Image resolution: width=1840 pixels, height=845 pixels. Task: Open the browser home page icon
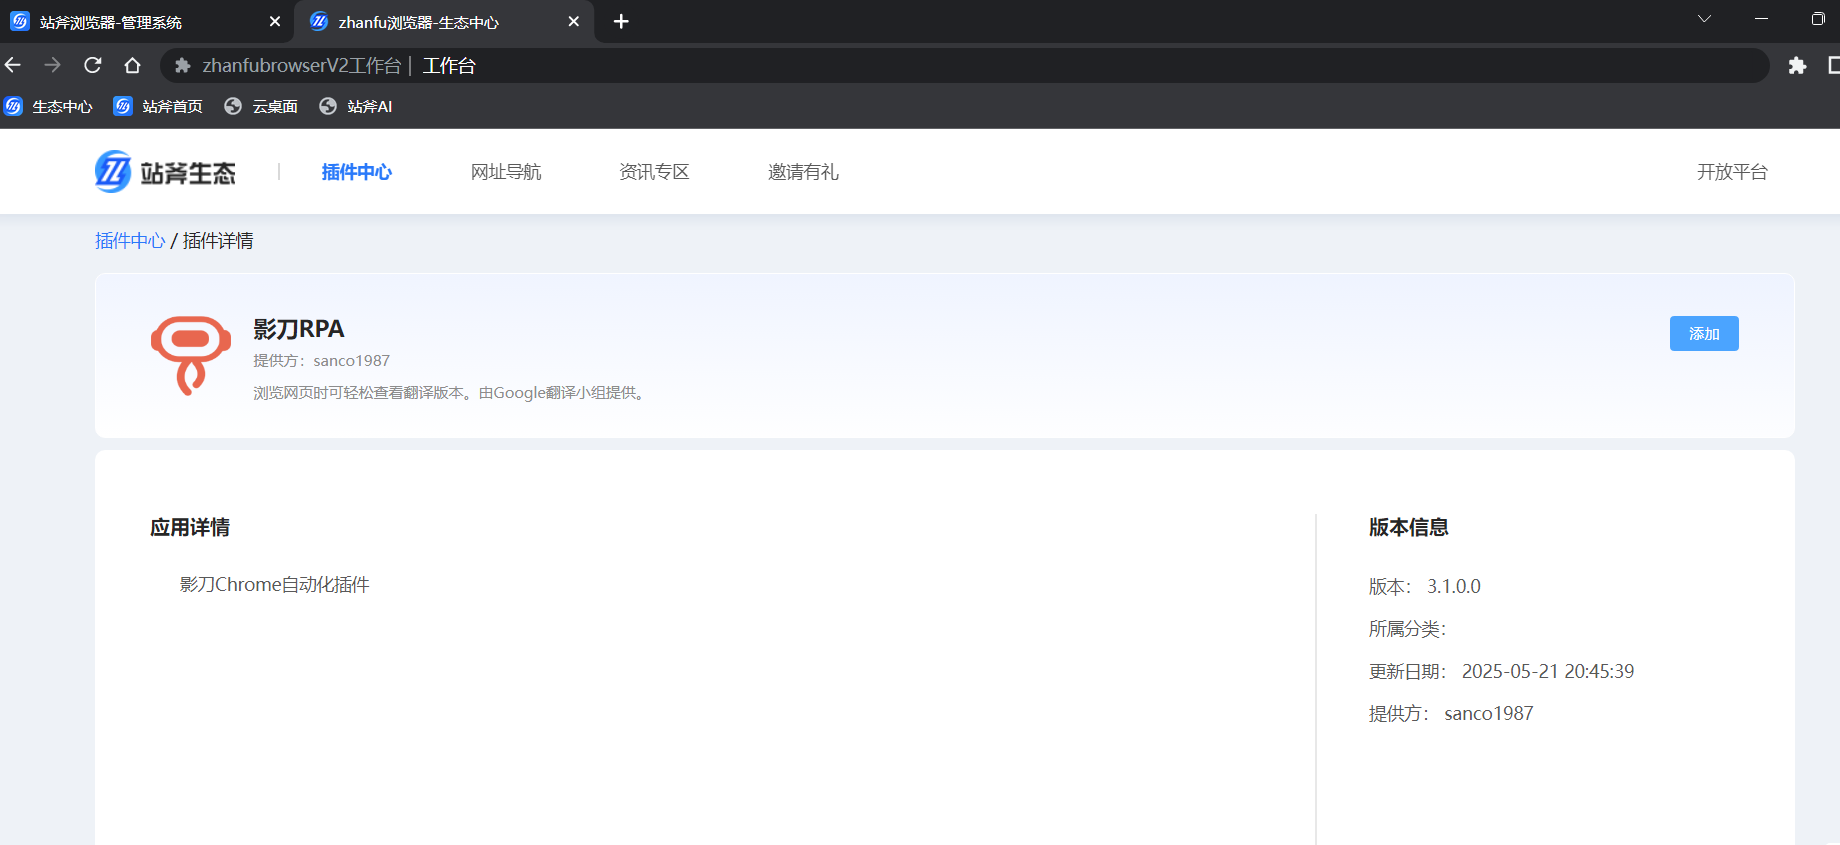click(x=132, y=65)
